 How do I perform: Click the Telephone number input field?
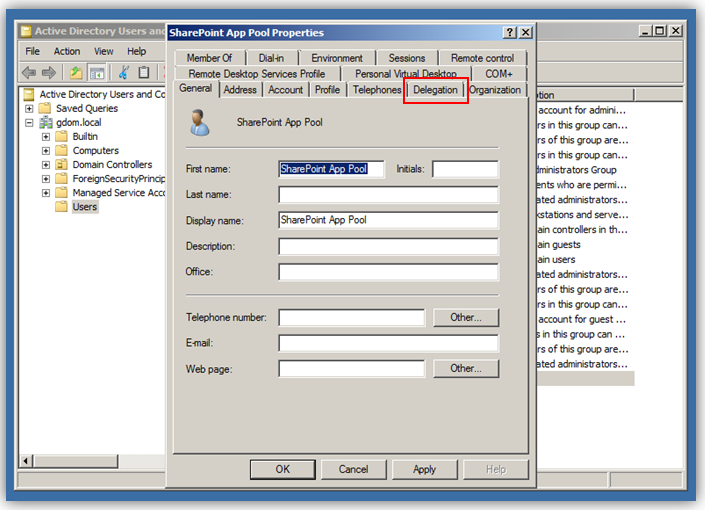tap(352, 318)
